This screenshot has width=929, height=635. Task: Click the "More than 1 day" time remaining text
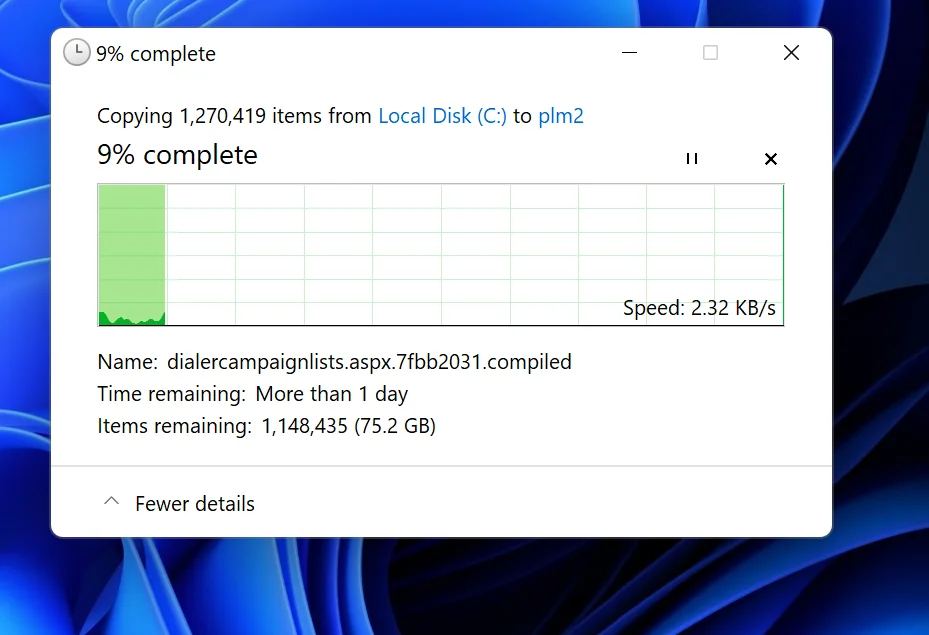coord(332,393)
